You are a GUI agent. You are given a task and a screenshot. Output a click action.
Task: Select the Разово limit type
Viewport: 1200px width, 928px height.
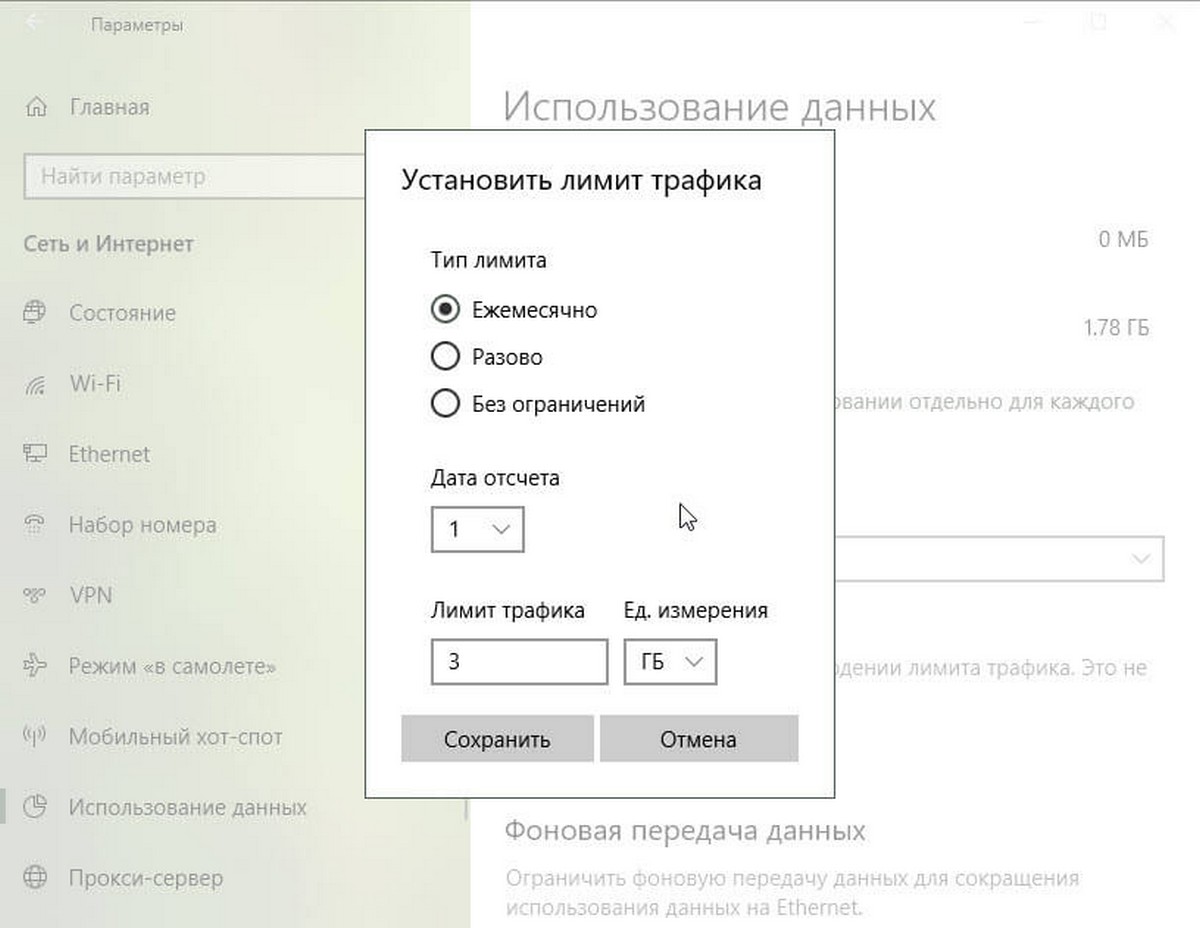coord(444,357)
